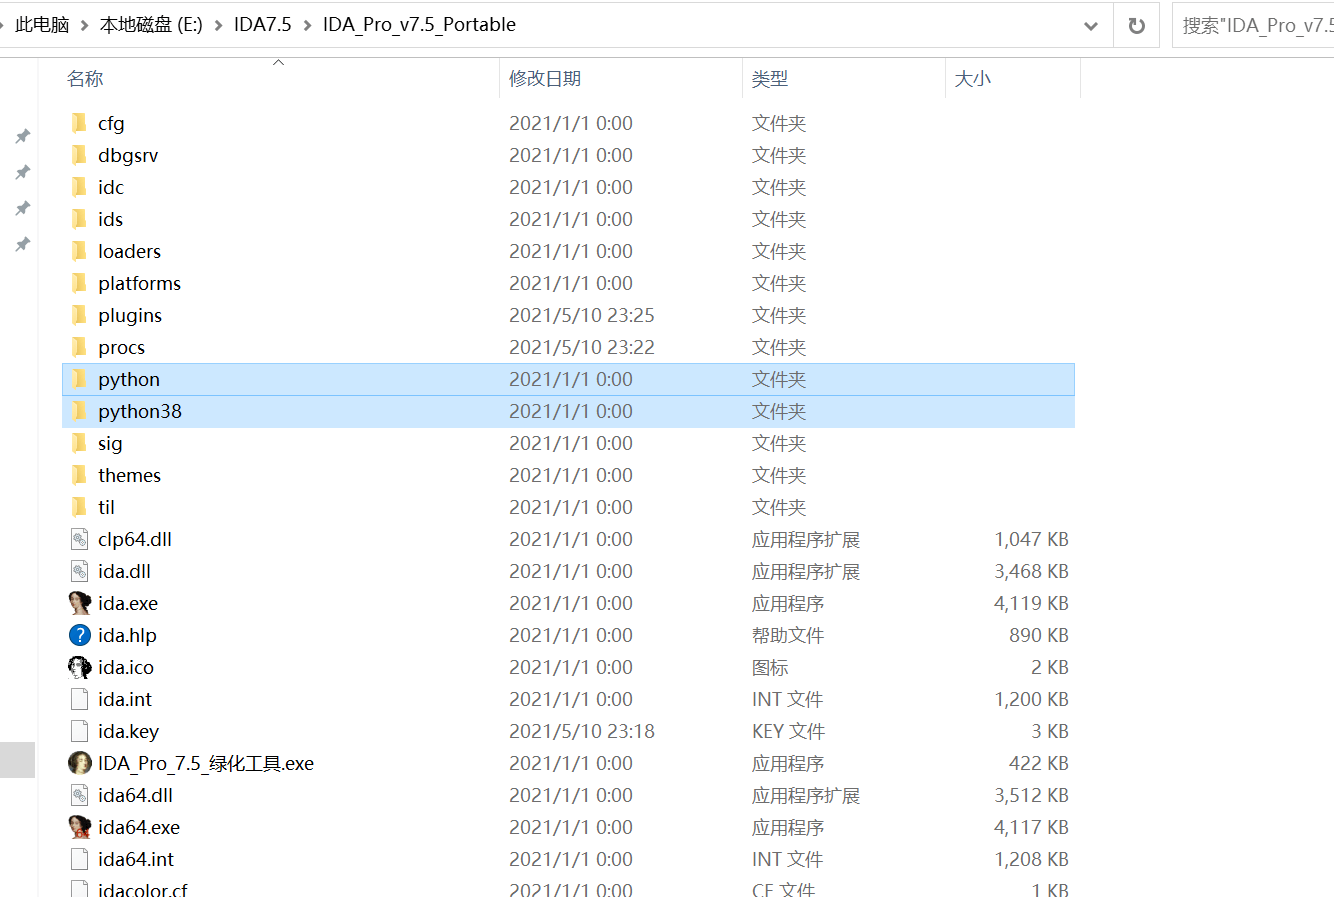The height and width of the screenshot is (905, 1334).
Task: Click the search box for IDA_Pro_v7.5
Action: 1254,26
